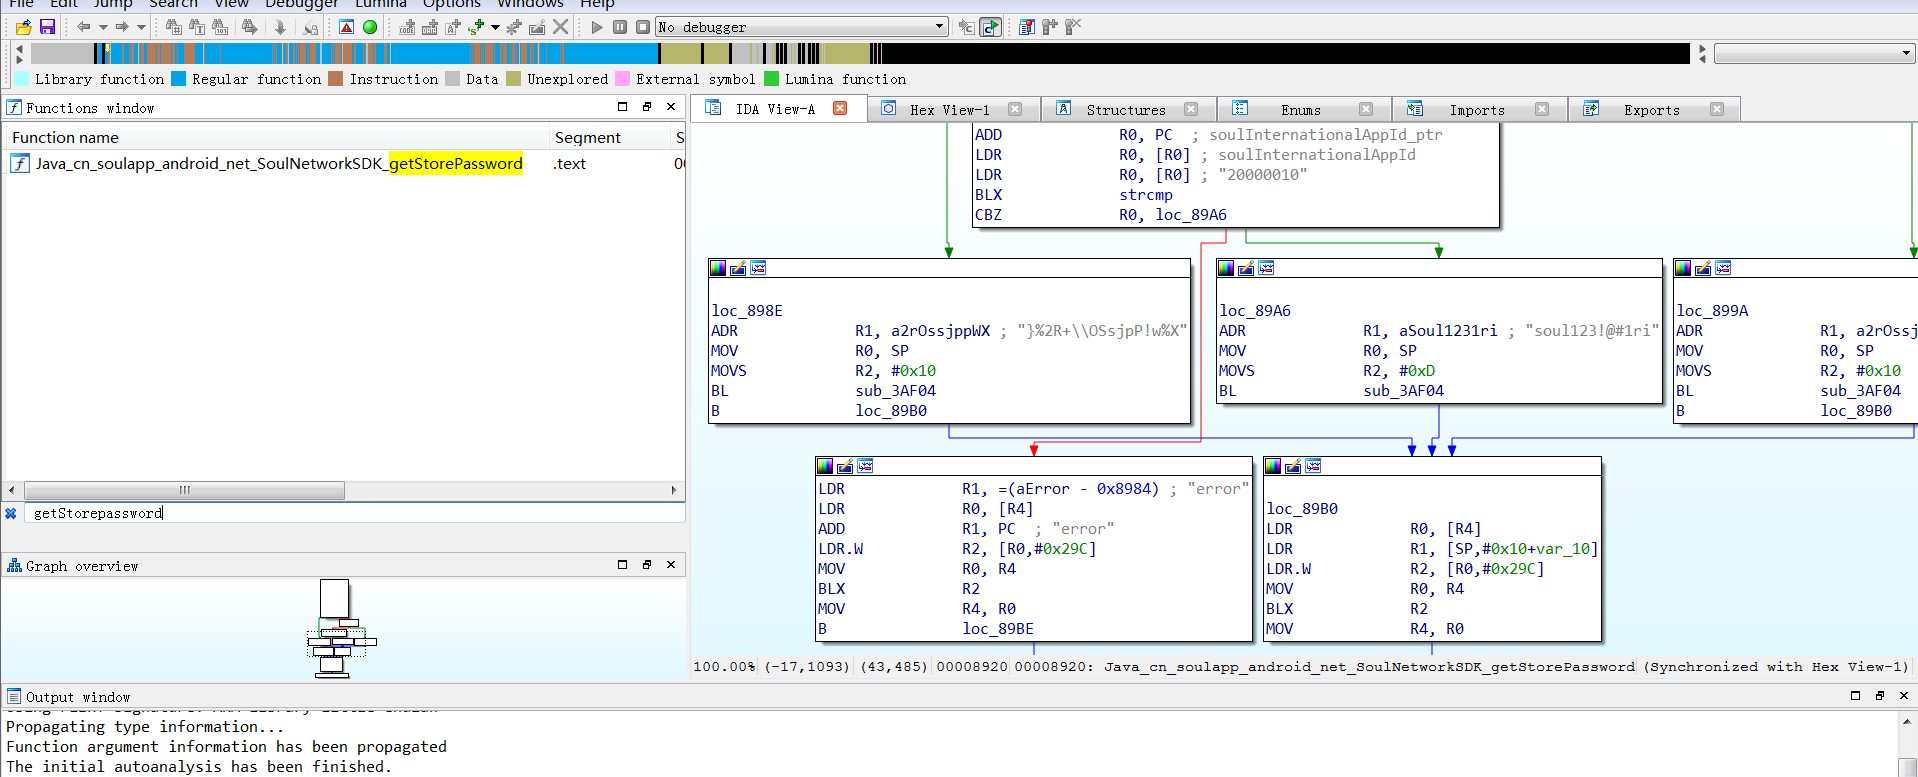Image resolution: width=1918 pixels, height=777 pixels.
Task: Expand the dropdown right of navigation band
Action: click(x=1906, y=54)
